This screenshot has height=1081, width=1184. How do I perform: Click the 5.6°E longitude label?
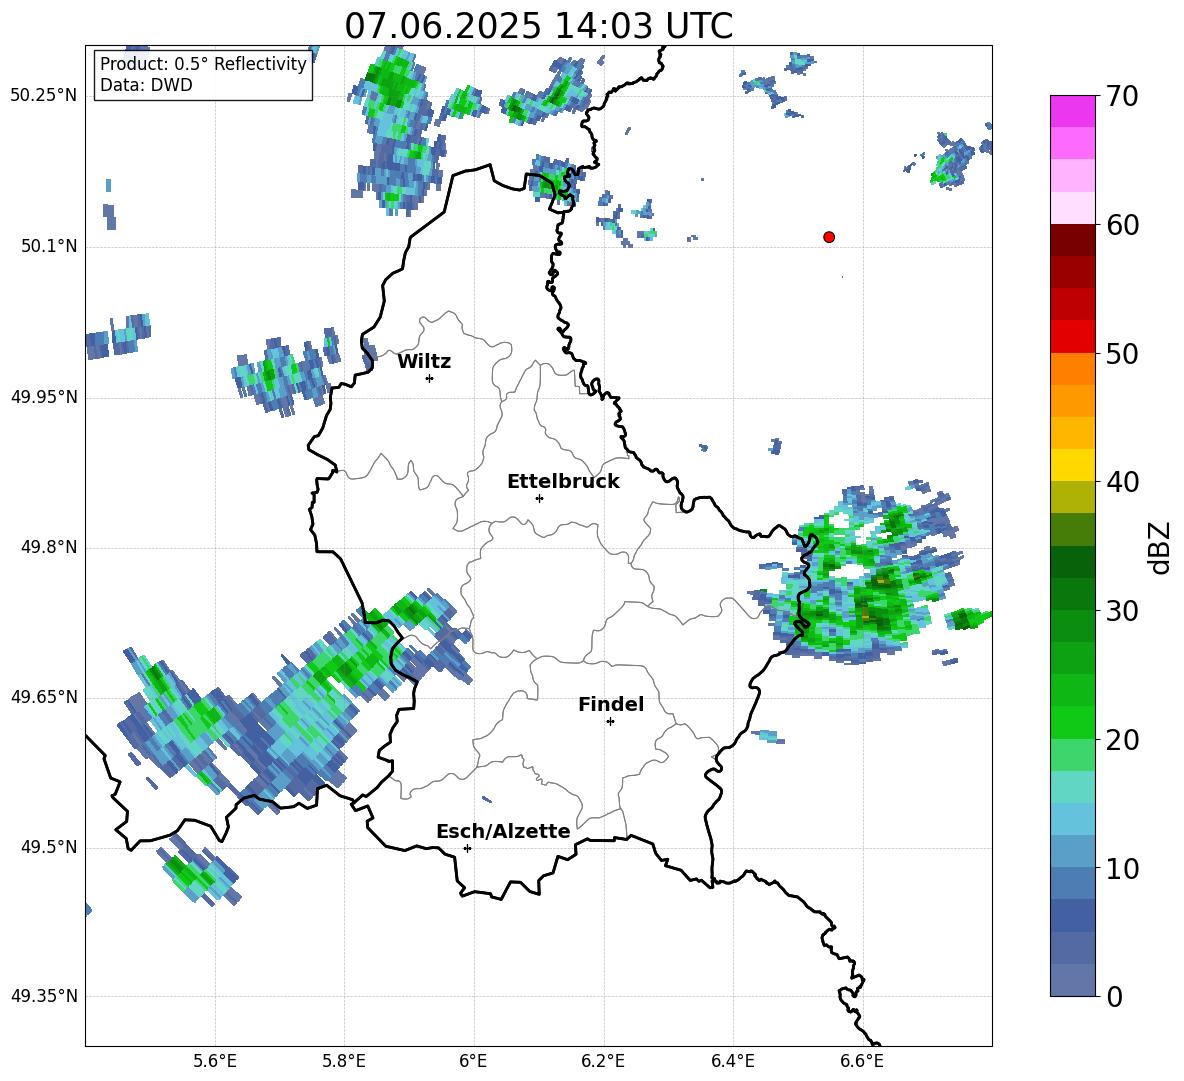215,1061
